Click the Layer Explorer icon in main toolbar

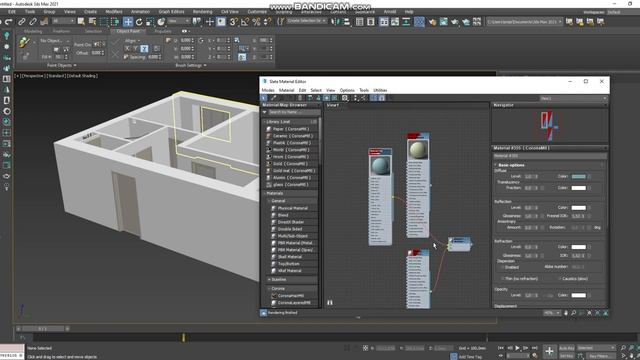pos(371,22)
